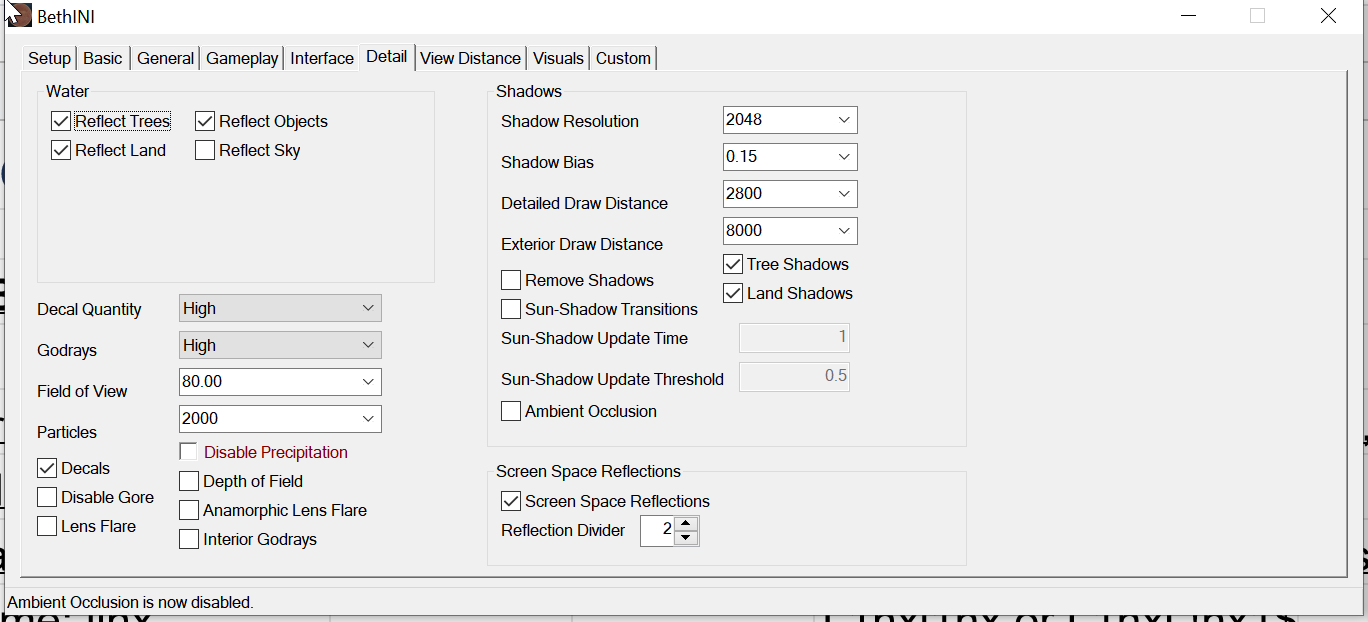The image size is (1368, 622).
Task: Decrease Reflection Divider with down arrow
Action: click(686, 537)
